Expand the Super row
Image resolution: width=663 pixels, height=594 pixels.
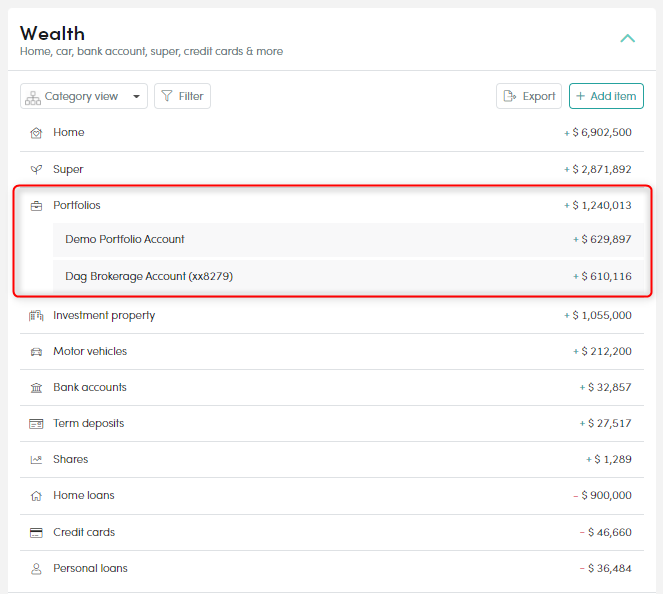pos(332,170)
